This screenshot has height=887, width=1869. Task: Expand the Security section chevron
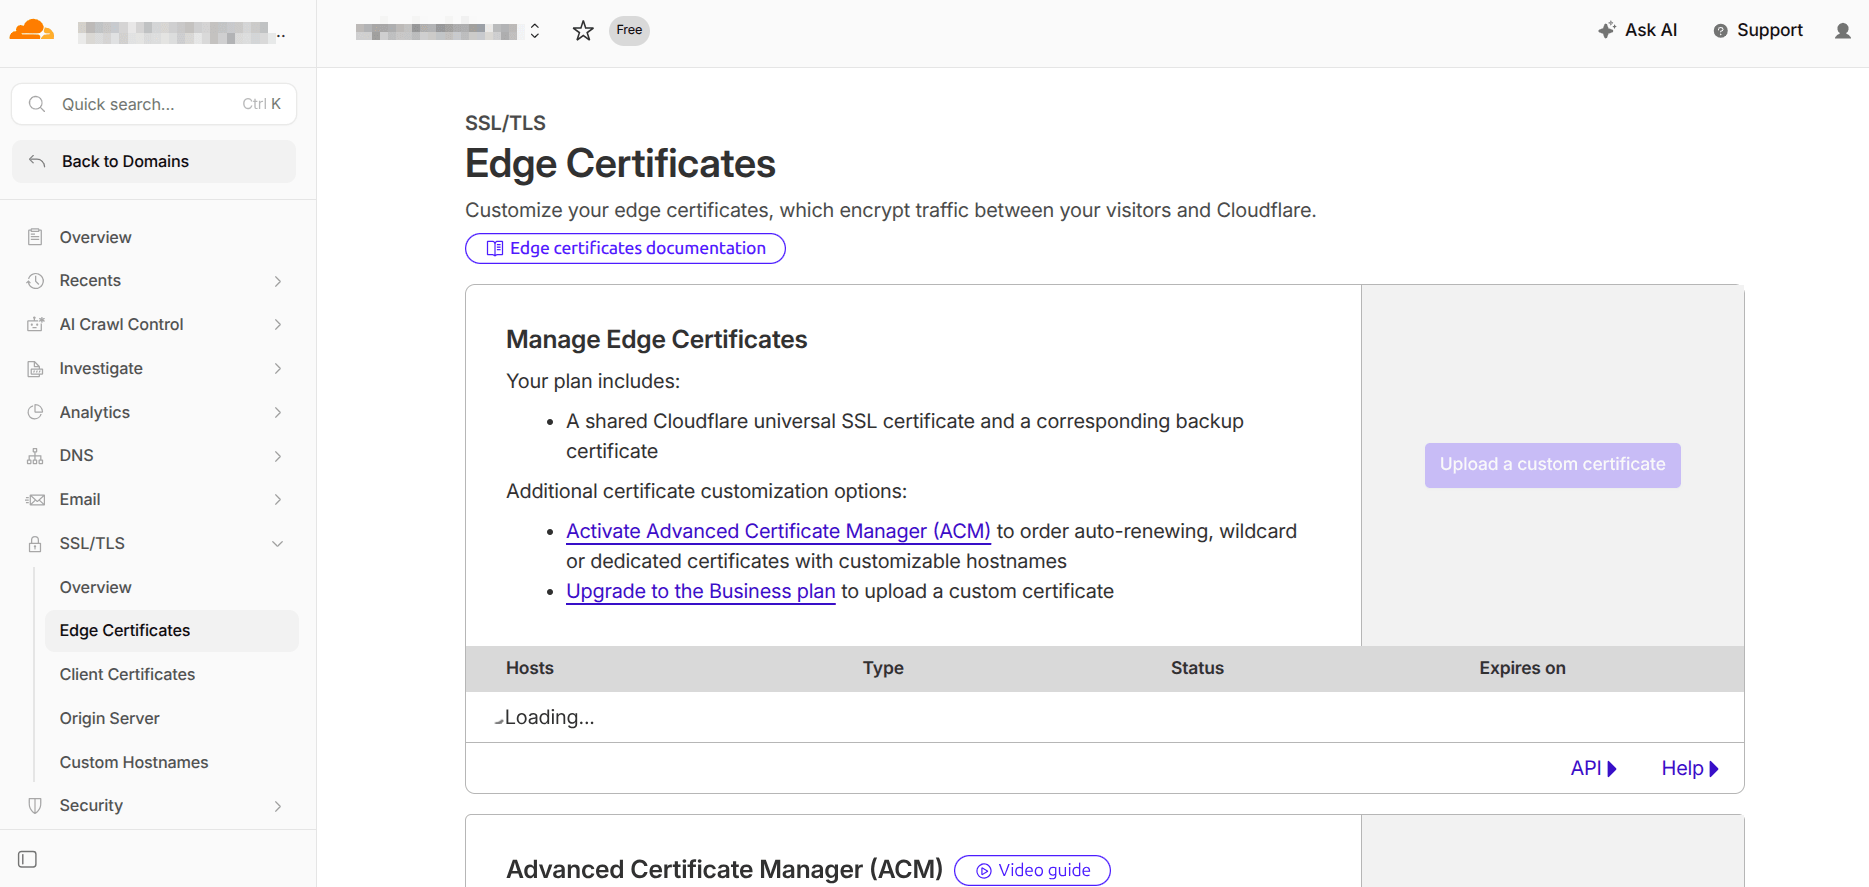(x=278, y=805)
